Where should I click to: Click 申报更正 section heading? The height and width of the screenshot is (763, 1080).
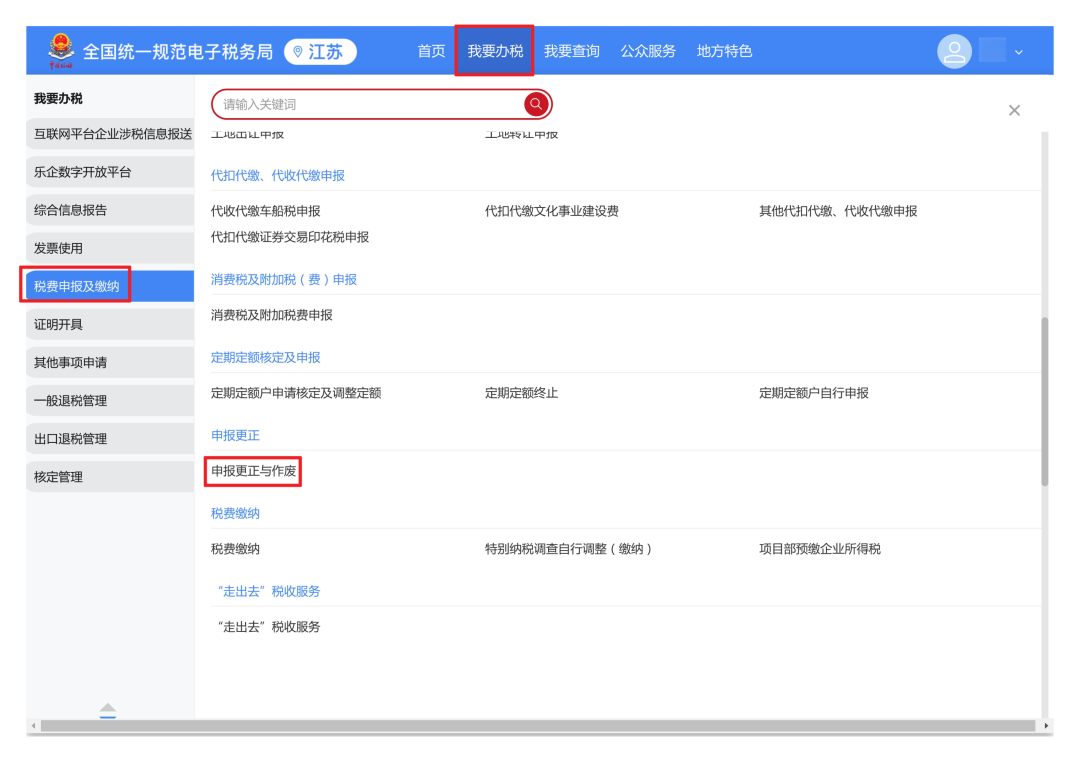coord(235,435)
